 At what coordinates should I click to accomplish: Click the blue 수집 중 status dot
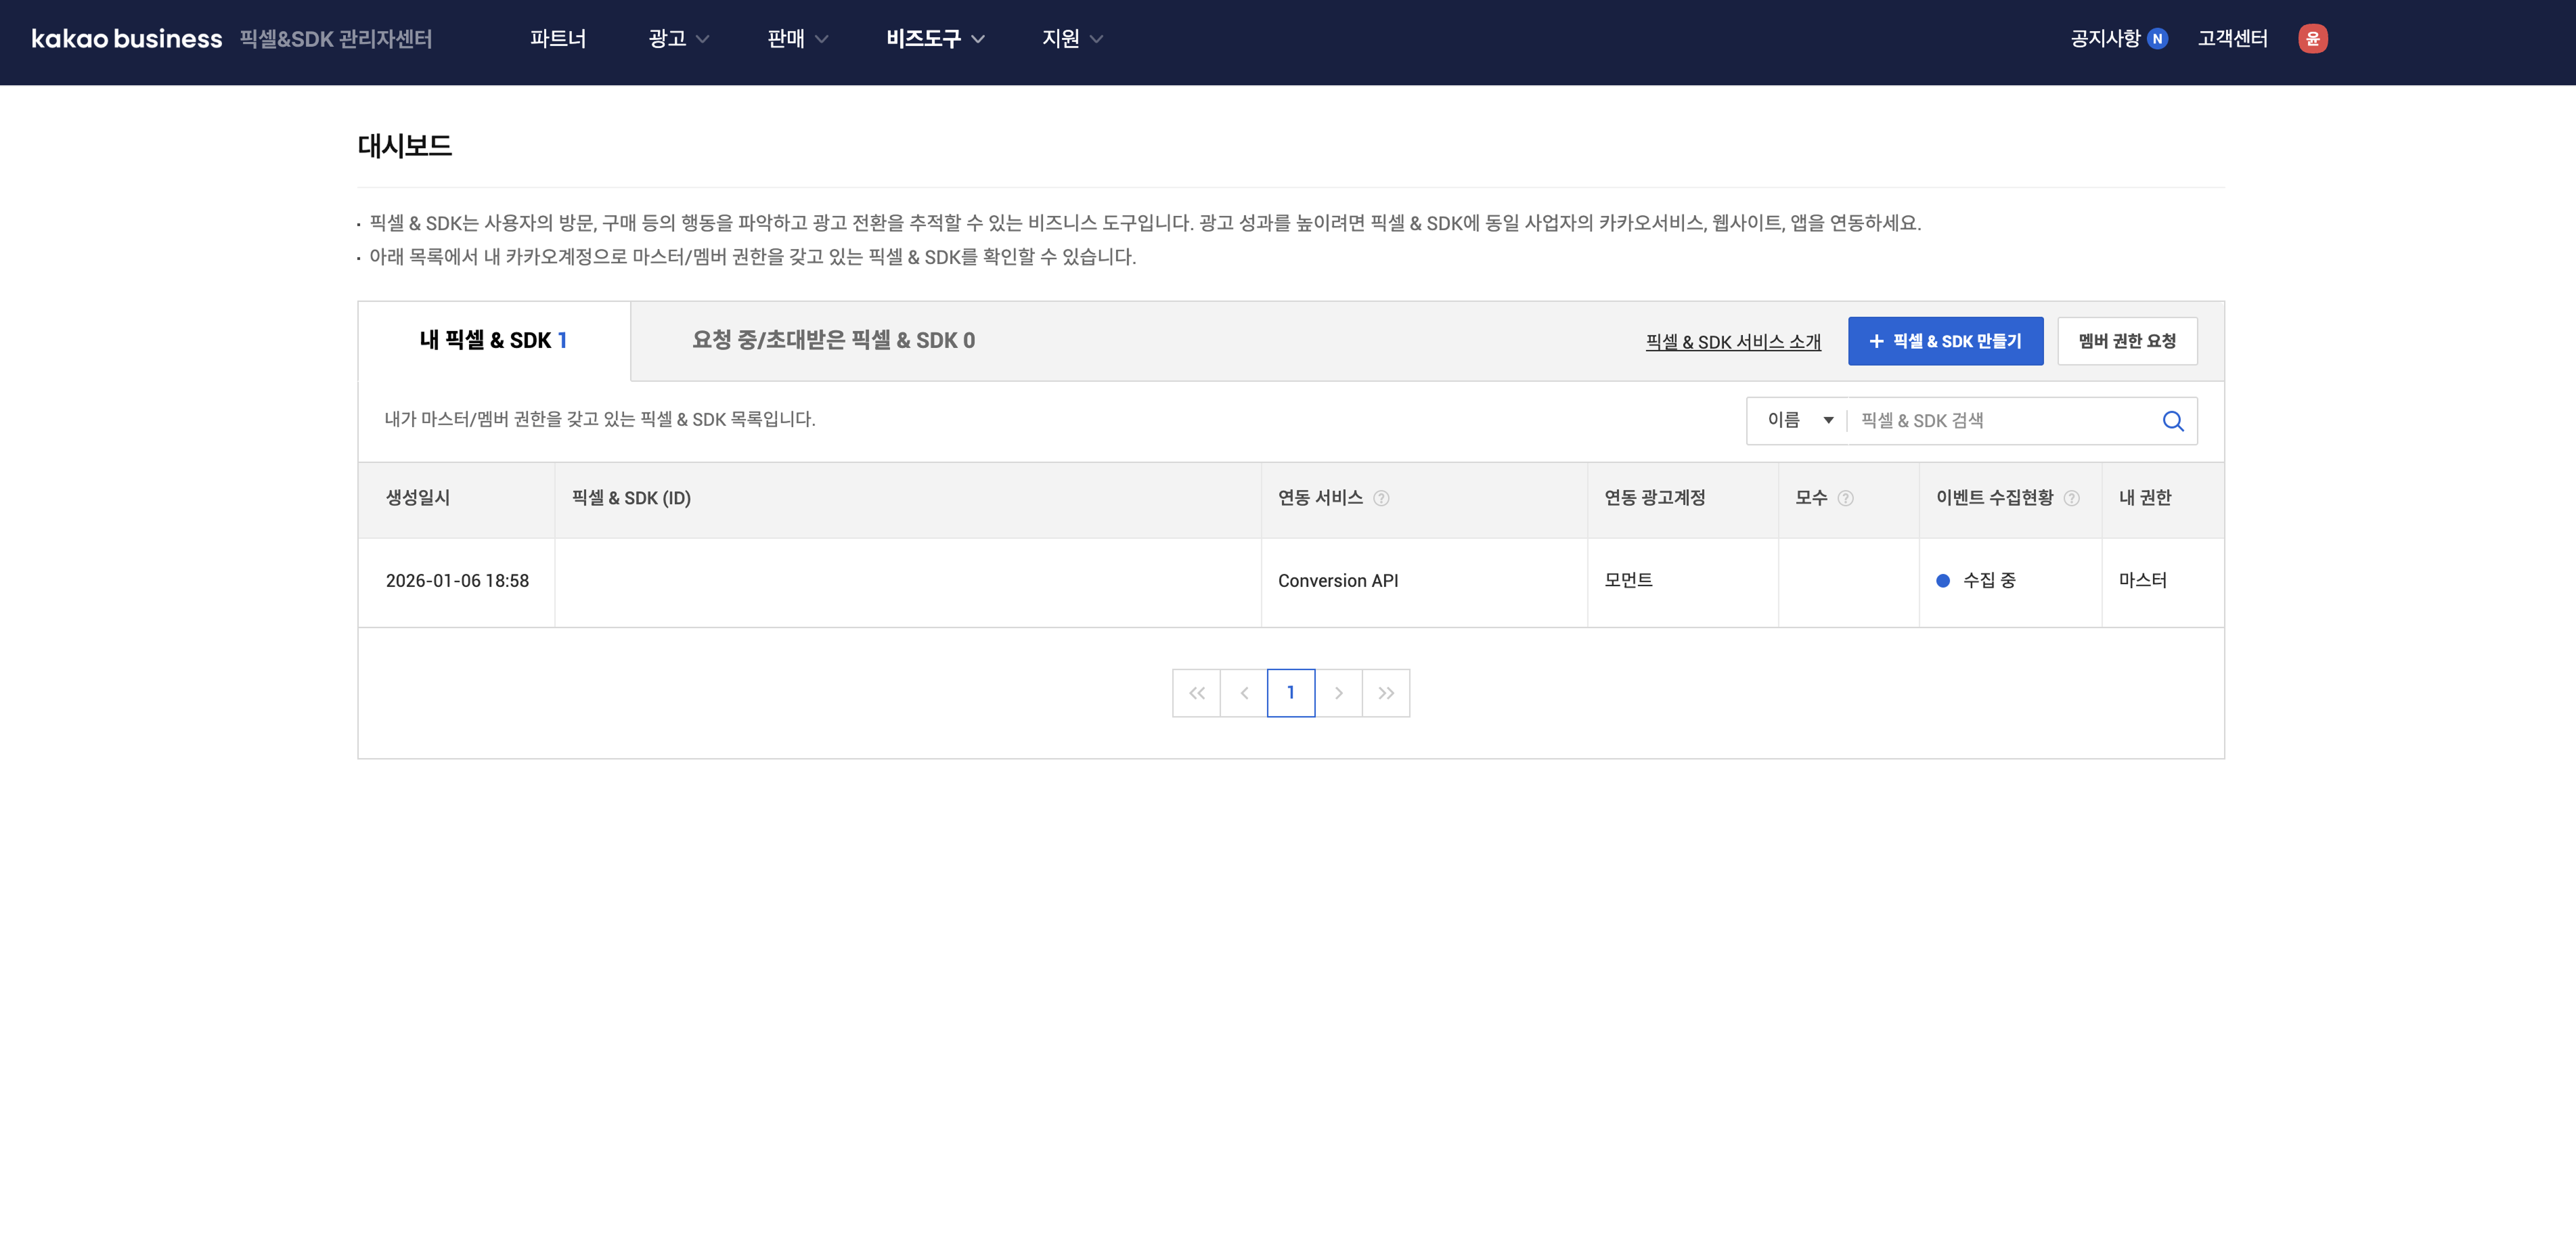pos(1943,581)
